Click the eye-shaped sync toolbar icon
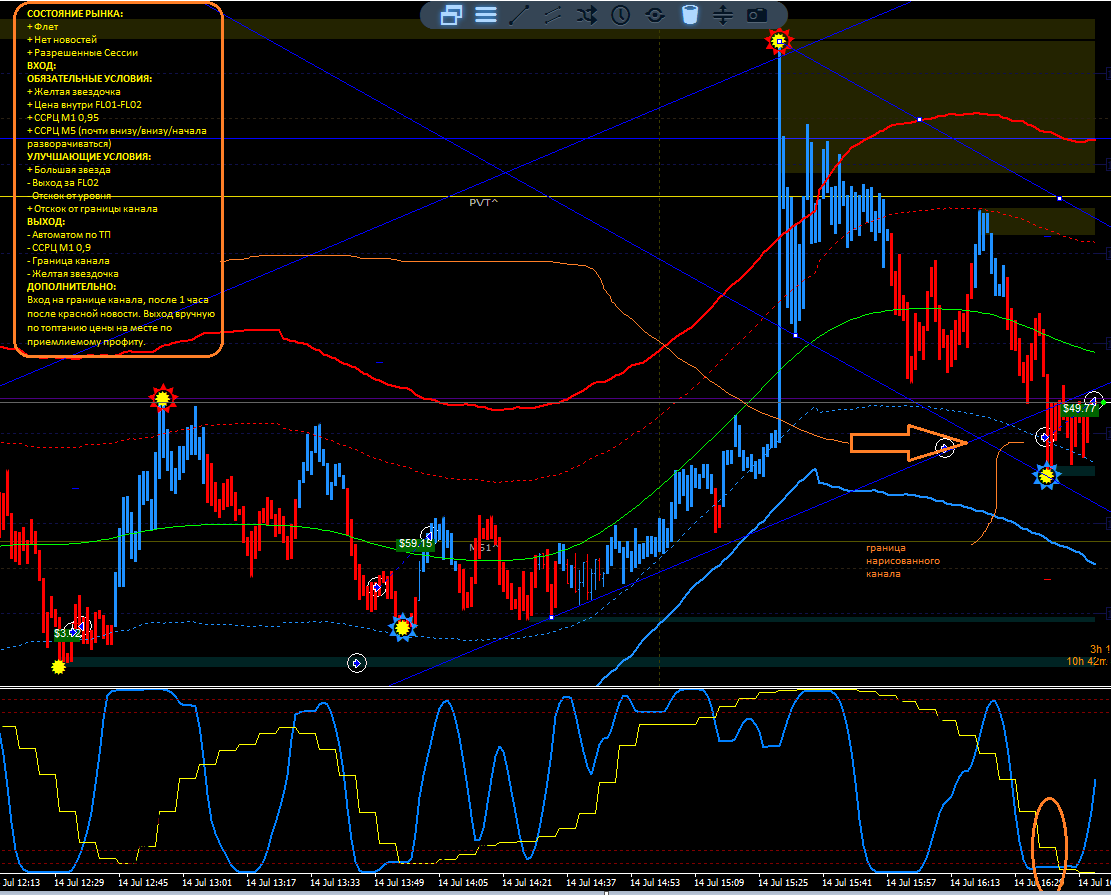 [x=655, y=15]
